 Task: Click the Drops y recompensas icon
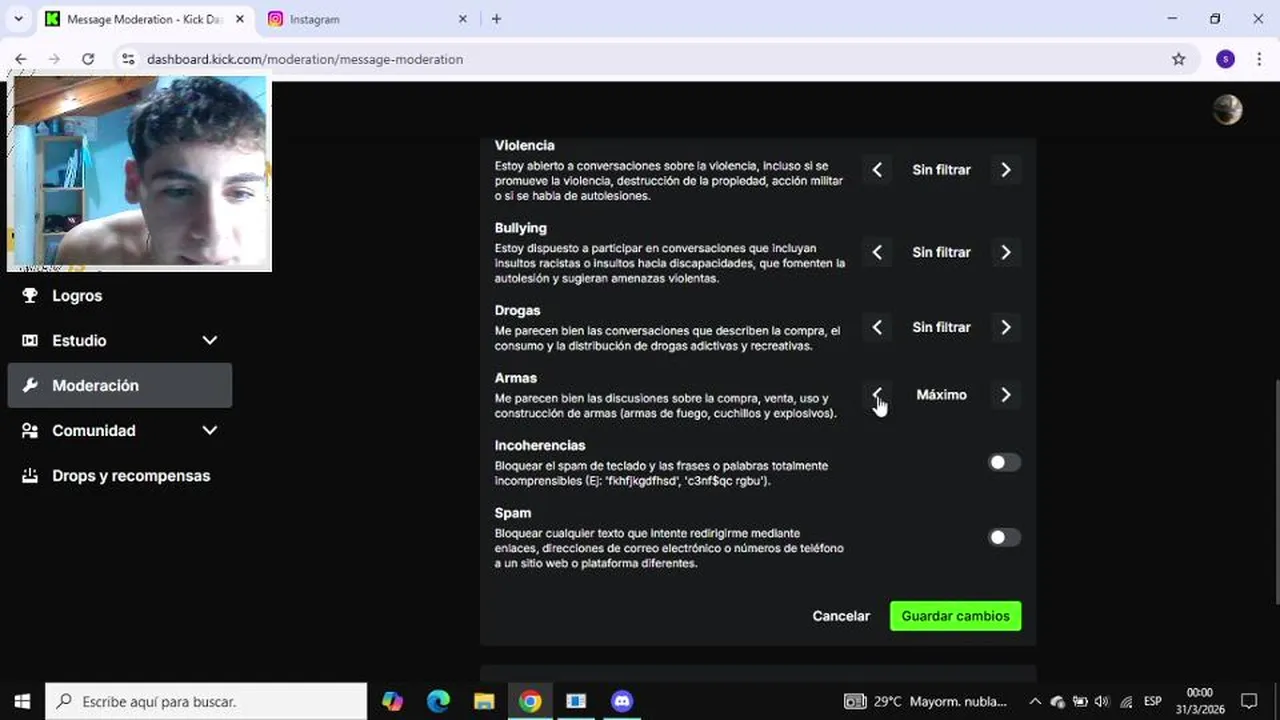(x=30, y=476)
